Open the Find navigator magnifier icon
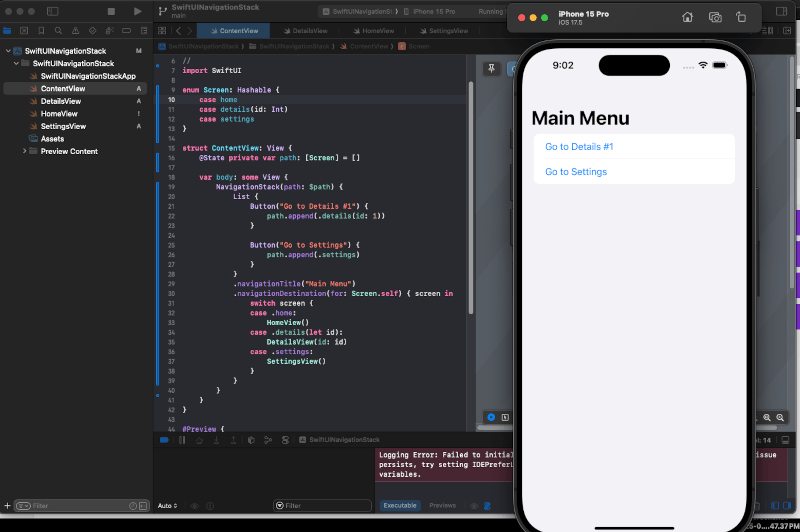This screenshot has width=800, height=532. point(58,31)
